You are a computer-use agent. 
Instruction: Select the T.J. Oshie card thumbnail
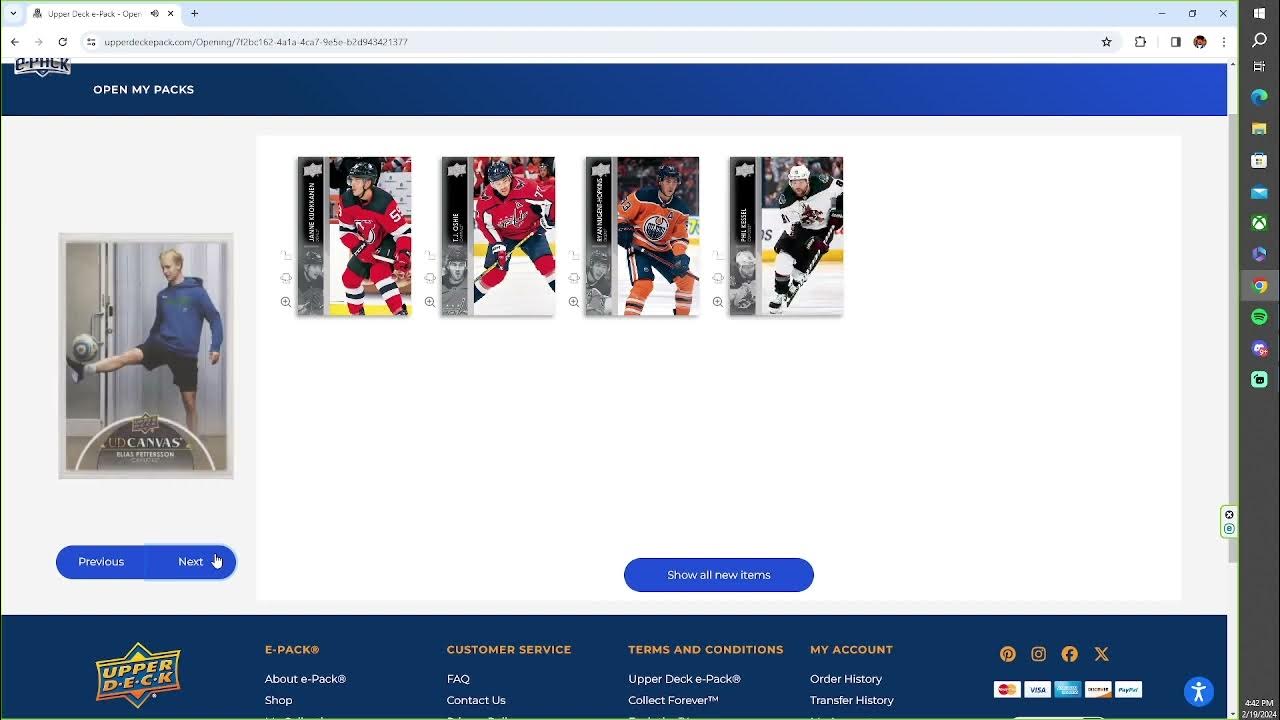point(498,236)
